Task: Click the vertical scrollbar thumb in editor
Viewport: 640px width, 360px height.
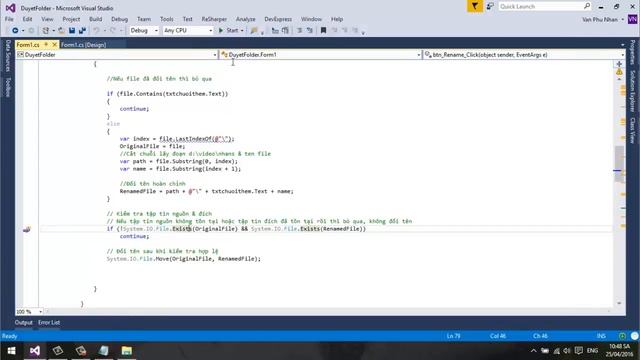Action: click(x=619, y=163)
